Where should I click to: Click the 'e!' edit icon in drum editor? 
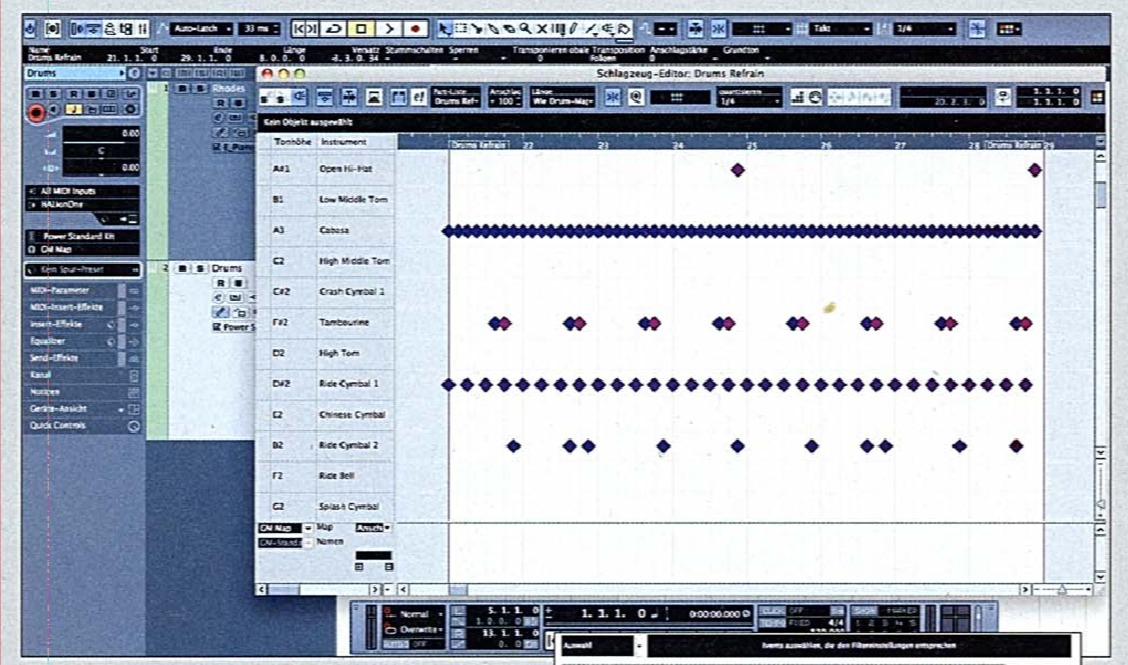pos(417,96)
